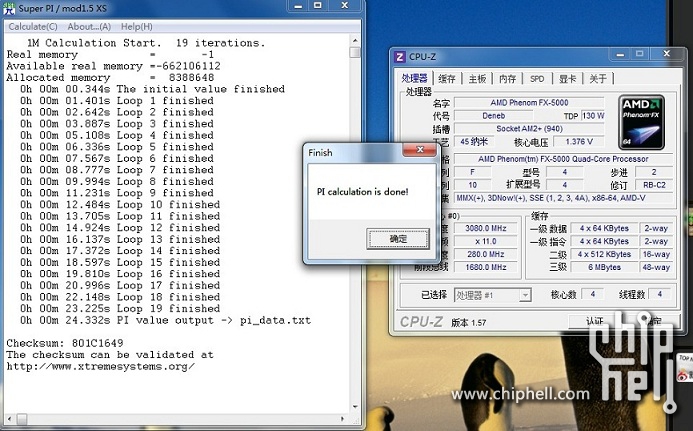Click the Super PI horizontal scrollbar right arrow
The height and width of the screenshot is (431, 693).
point(343,418)
